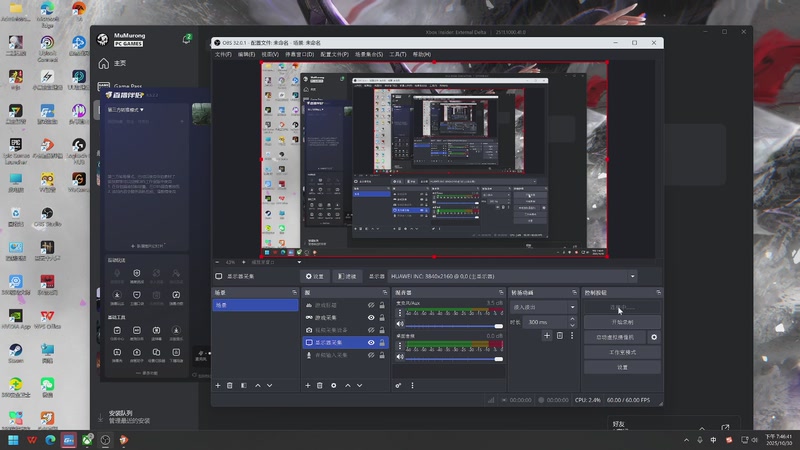This screenshot has width=800, height=450.
Task: Open Microsoft Edge from the taskbar
Action: tap(50, 440)
